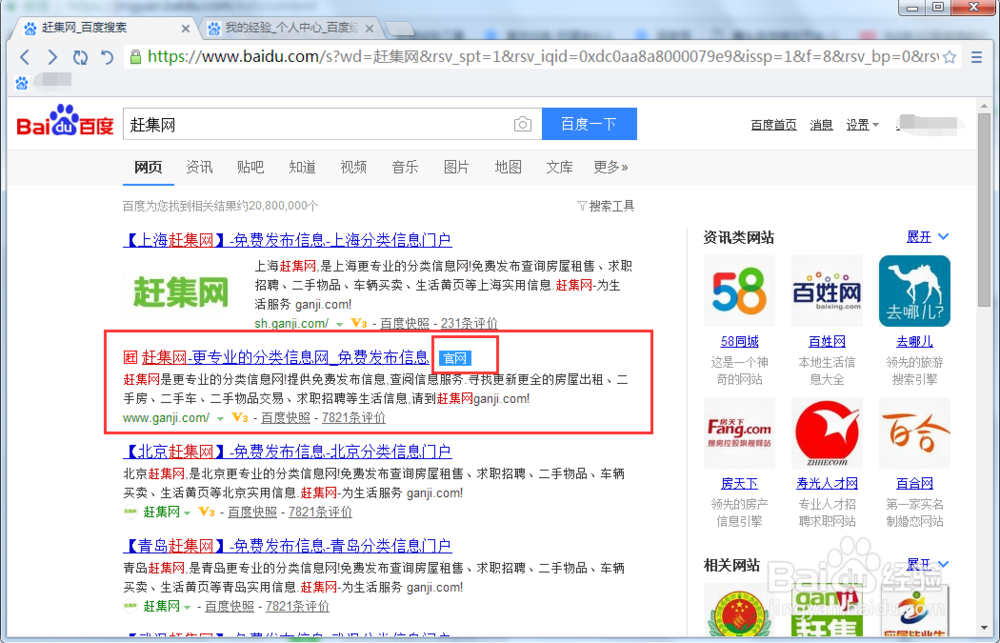Viewport: 1000px width, 643px height.
Task: Click V3 credit badge next to sh.ganji.com
Action: (359, 323)
